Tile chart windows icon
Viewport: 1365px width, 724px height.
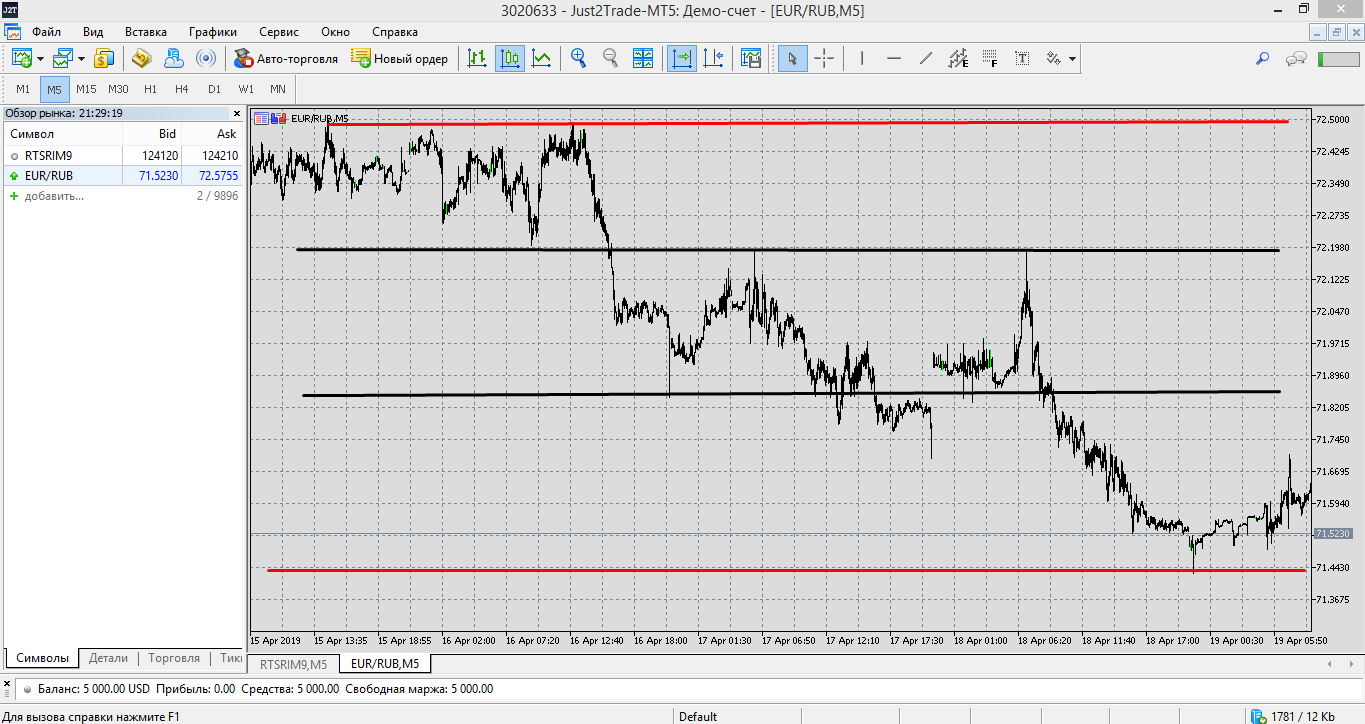(642, 58)
